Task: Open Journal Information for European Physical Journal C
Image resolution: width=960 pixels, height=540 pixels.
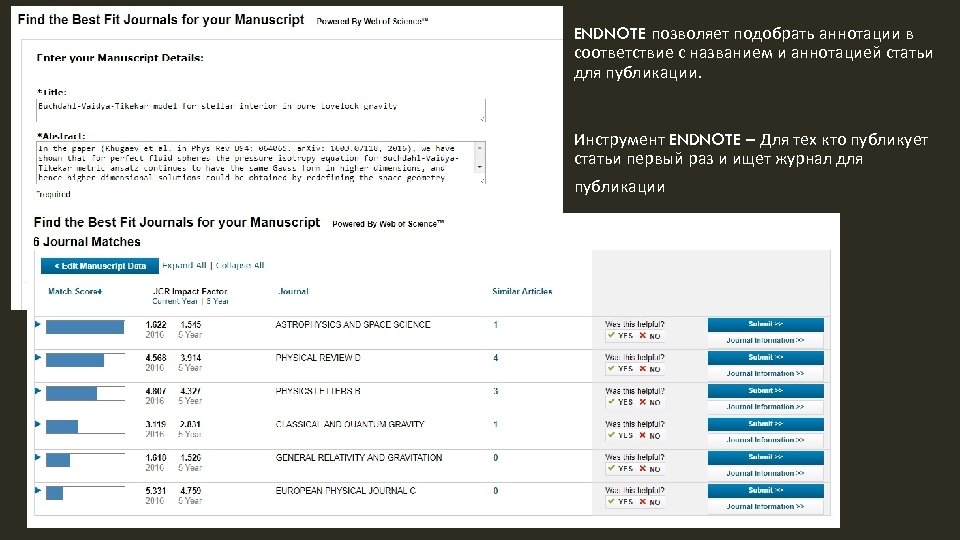Action: coord(765,506)
